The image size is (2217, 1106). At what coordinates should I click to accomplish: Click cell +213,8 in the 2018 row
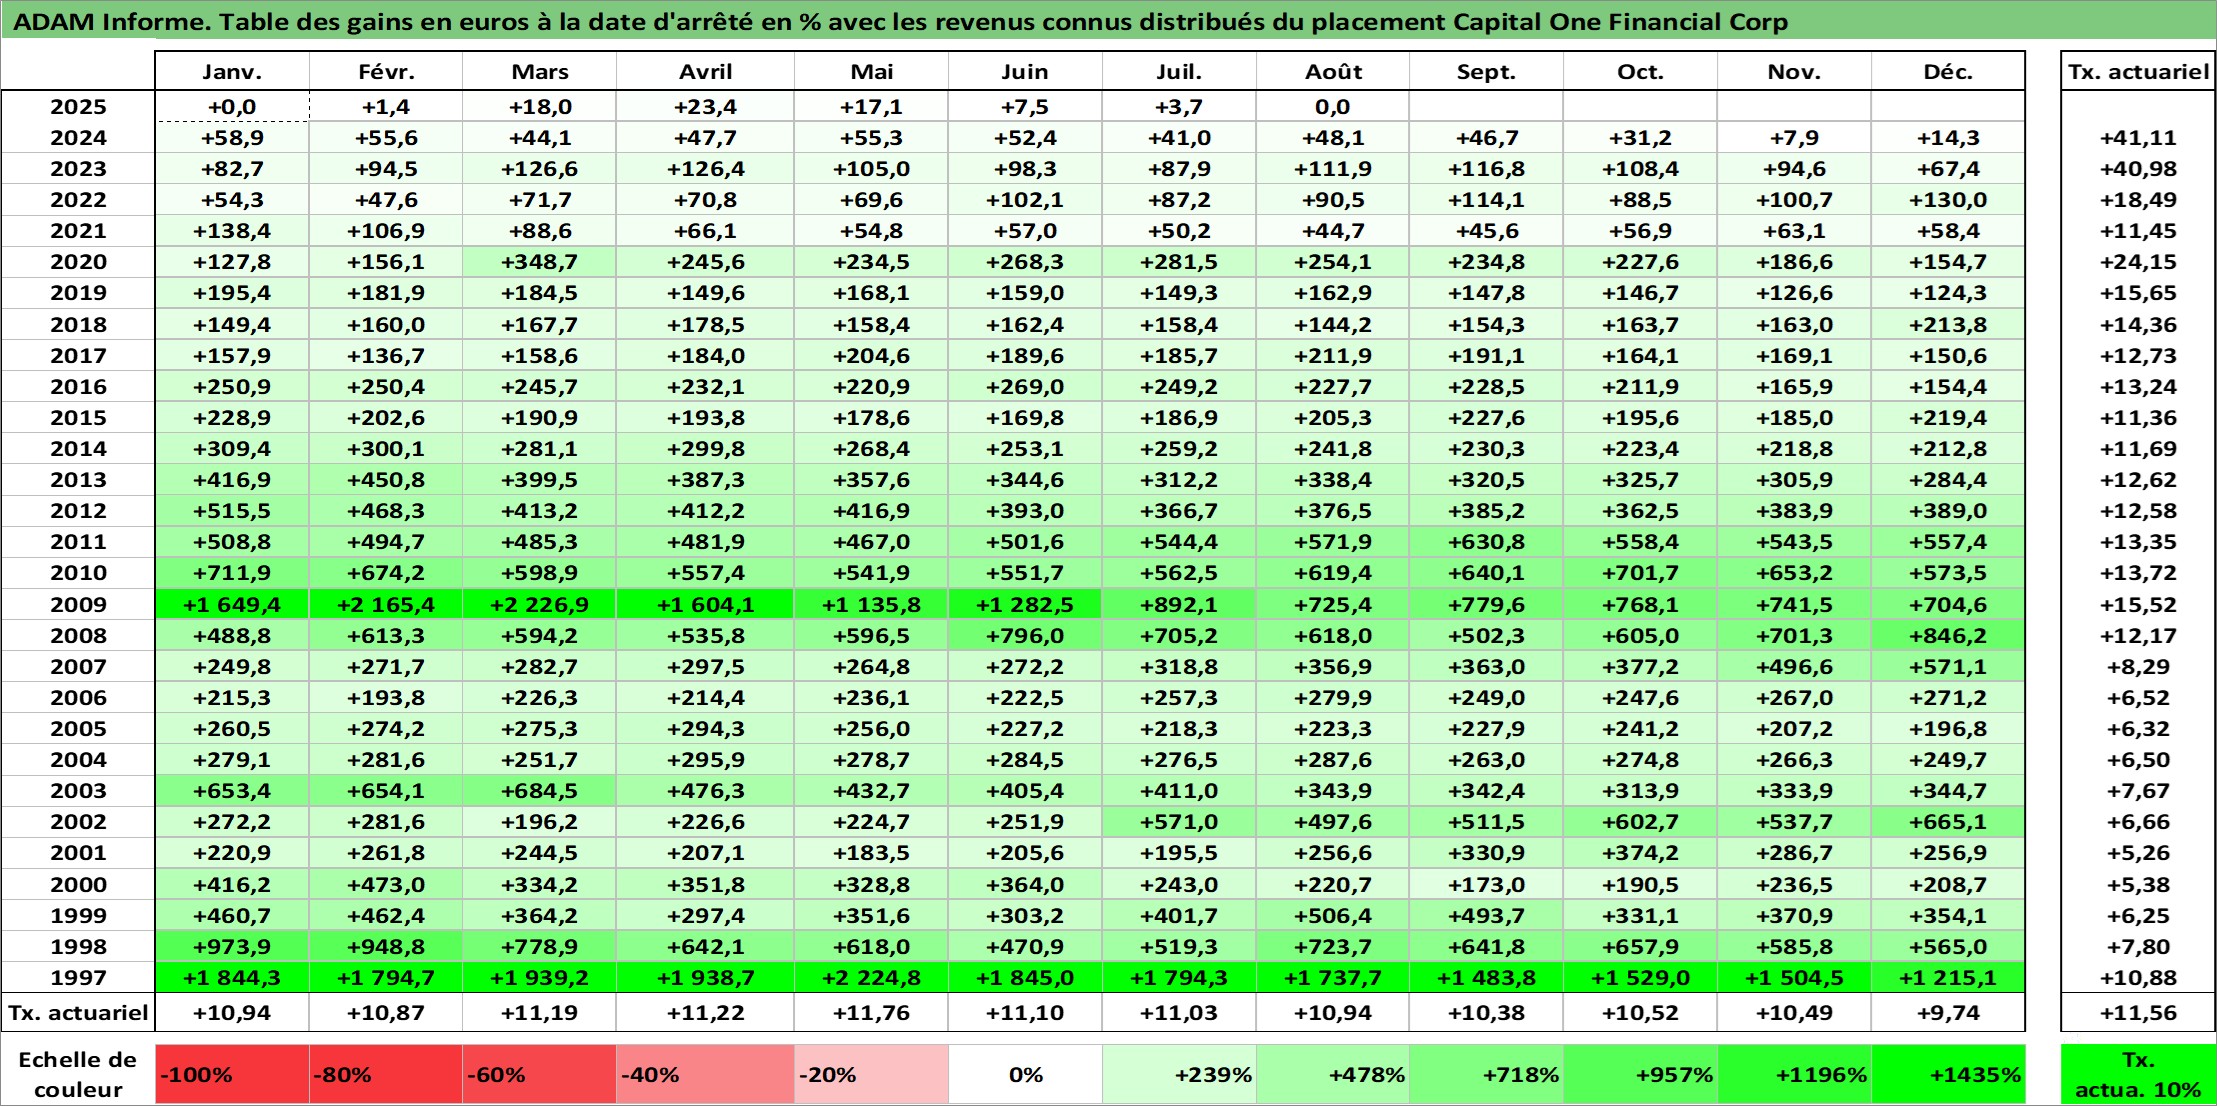1948,325
